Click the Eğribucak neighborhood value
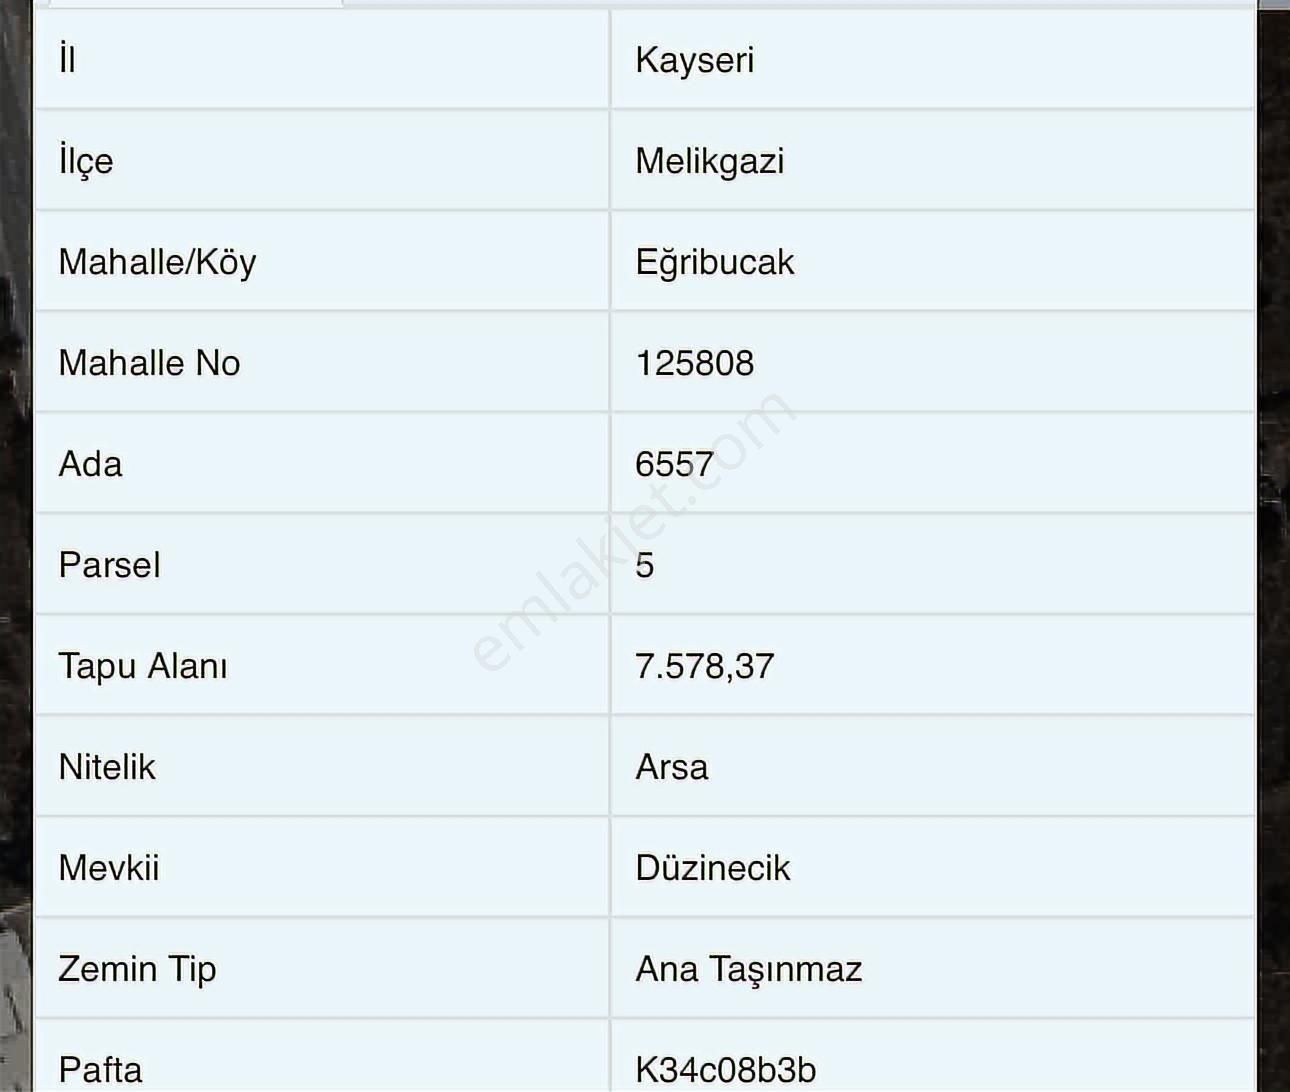1290x1092 pixels. tap(715, 262)
